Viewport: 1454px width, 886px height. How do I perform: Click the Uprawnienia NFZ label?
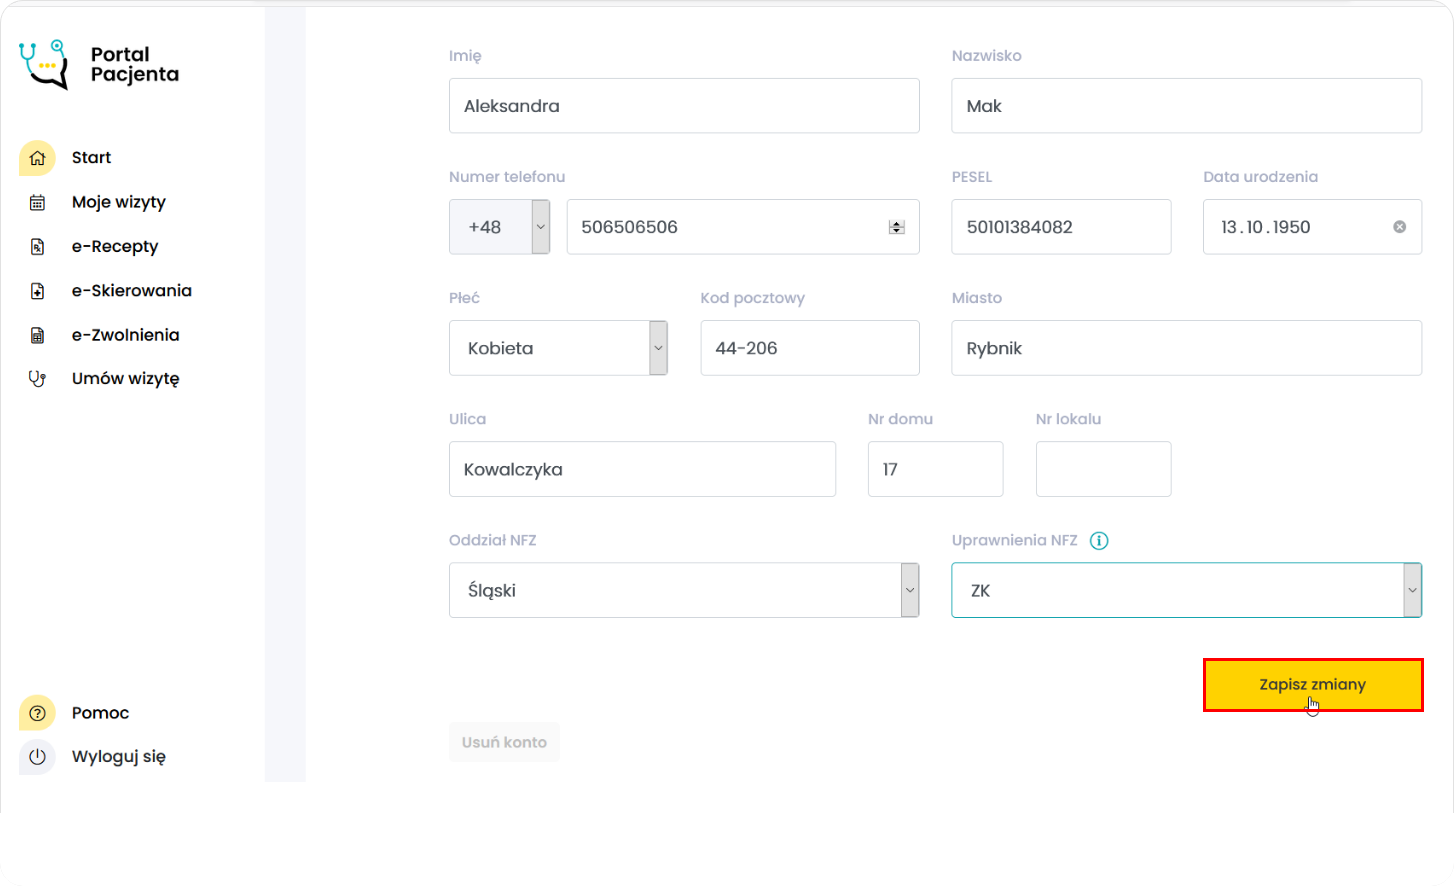pyautogui.click(x=1014, y=541)
